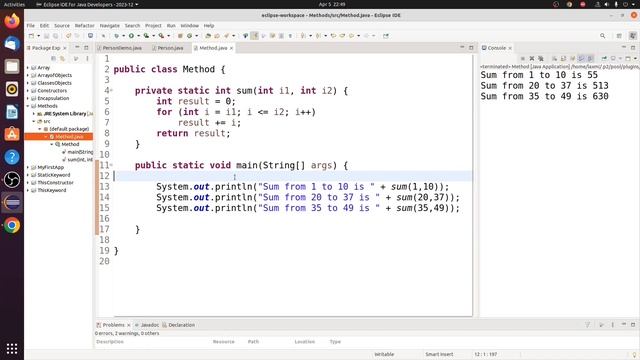640x360 pixels.
Task: Open the Debug button dropdown arrow
Action: coord(123,36)
